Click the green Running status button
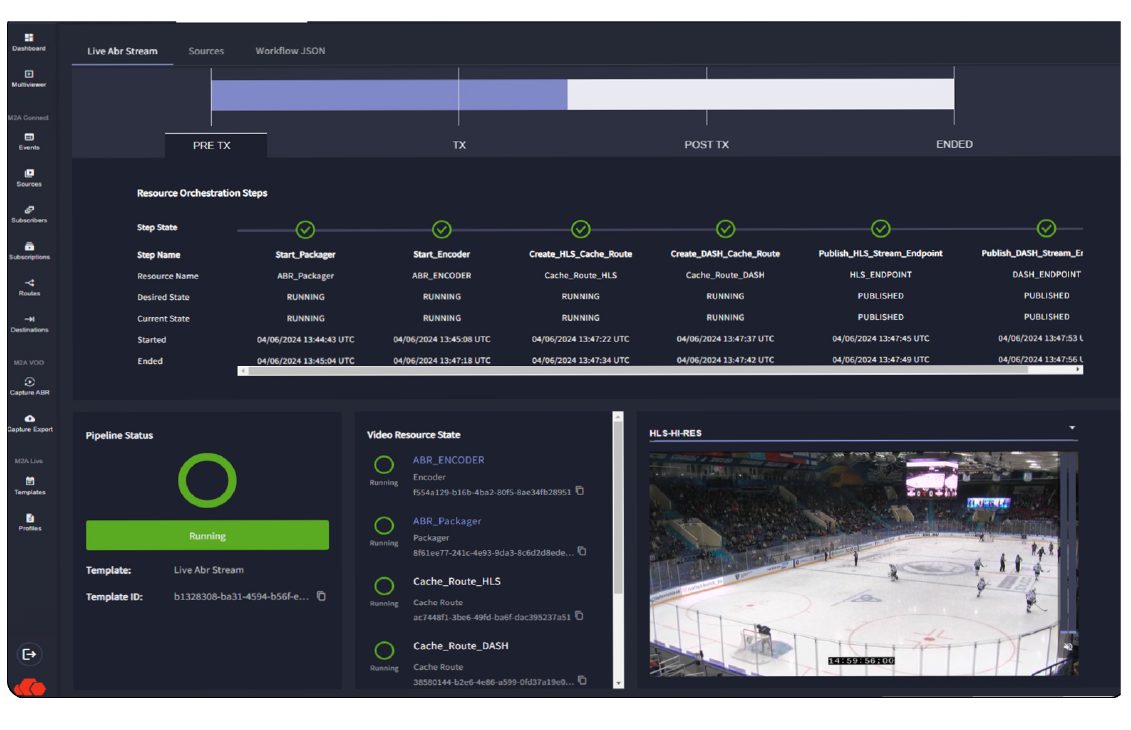 pos(207,536)
